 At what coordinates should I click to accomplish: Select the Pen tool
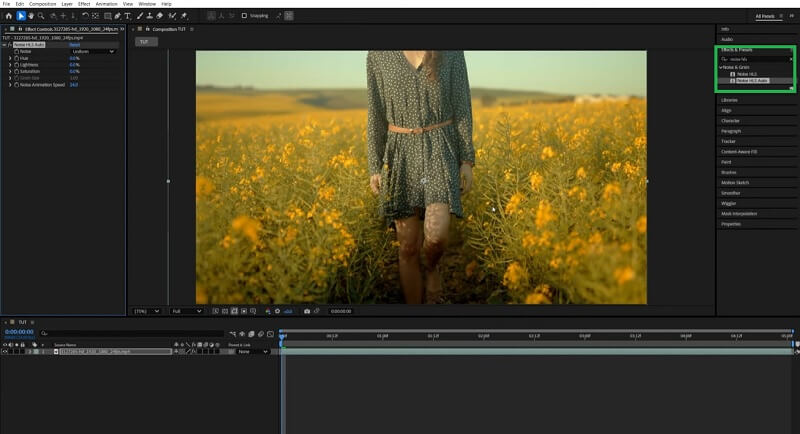[117, 16]
